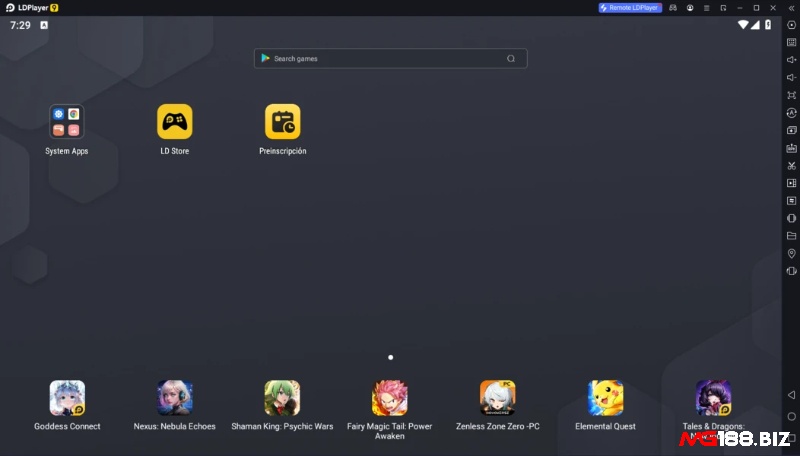
Task: Open the shared folder icon in sidebar
Action: click(791, 236)
